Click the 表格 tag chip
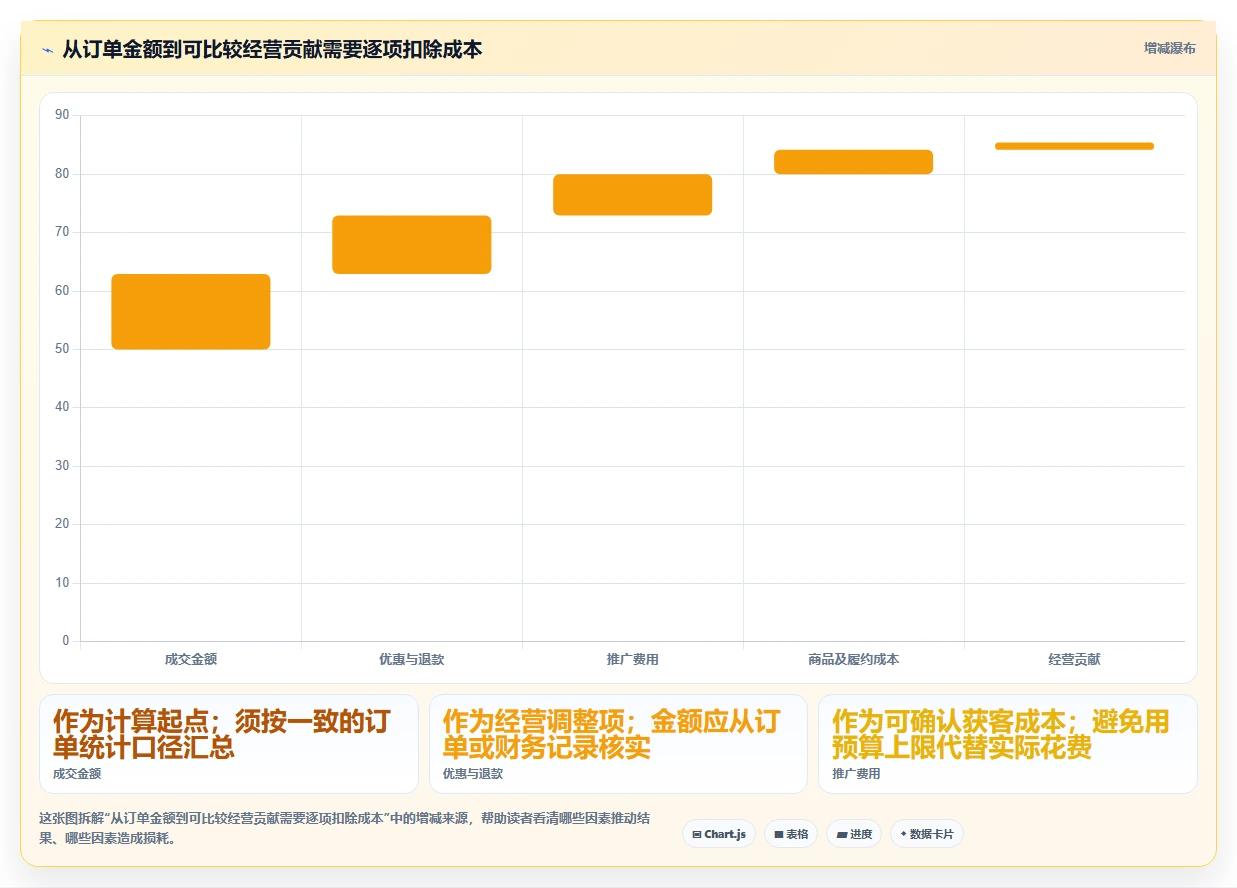 point(791,834)
